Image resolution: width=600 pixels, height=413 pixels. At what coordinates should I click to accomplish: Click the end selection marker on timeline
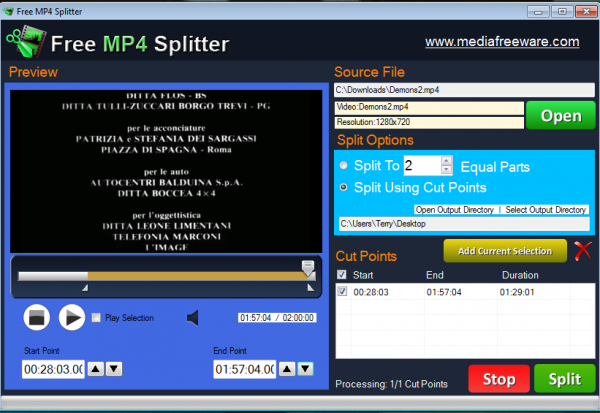click(x=310, y=287)
